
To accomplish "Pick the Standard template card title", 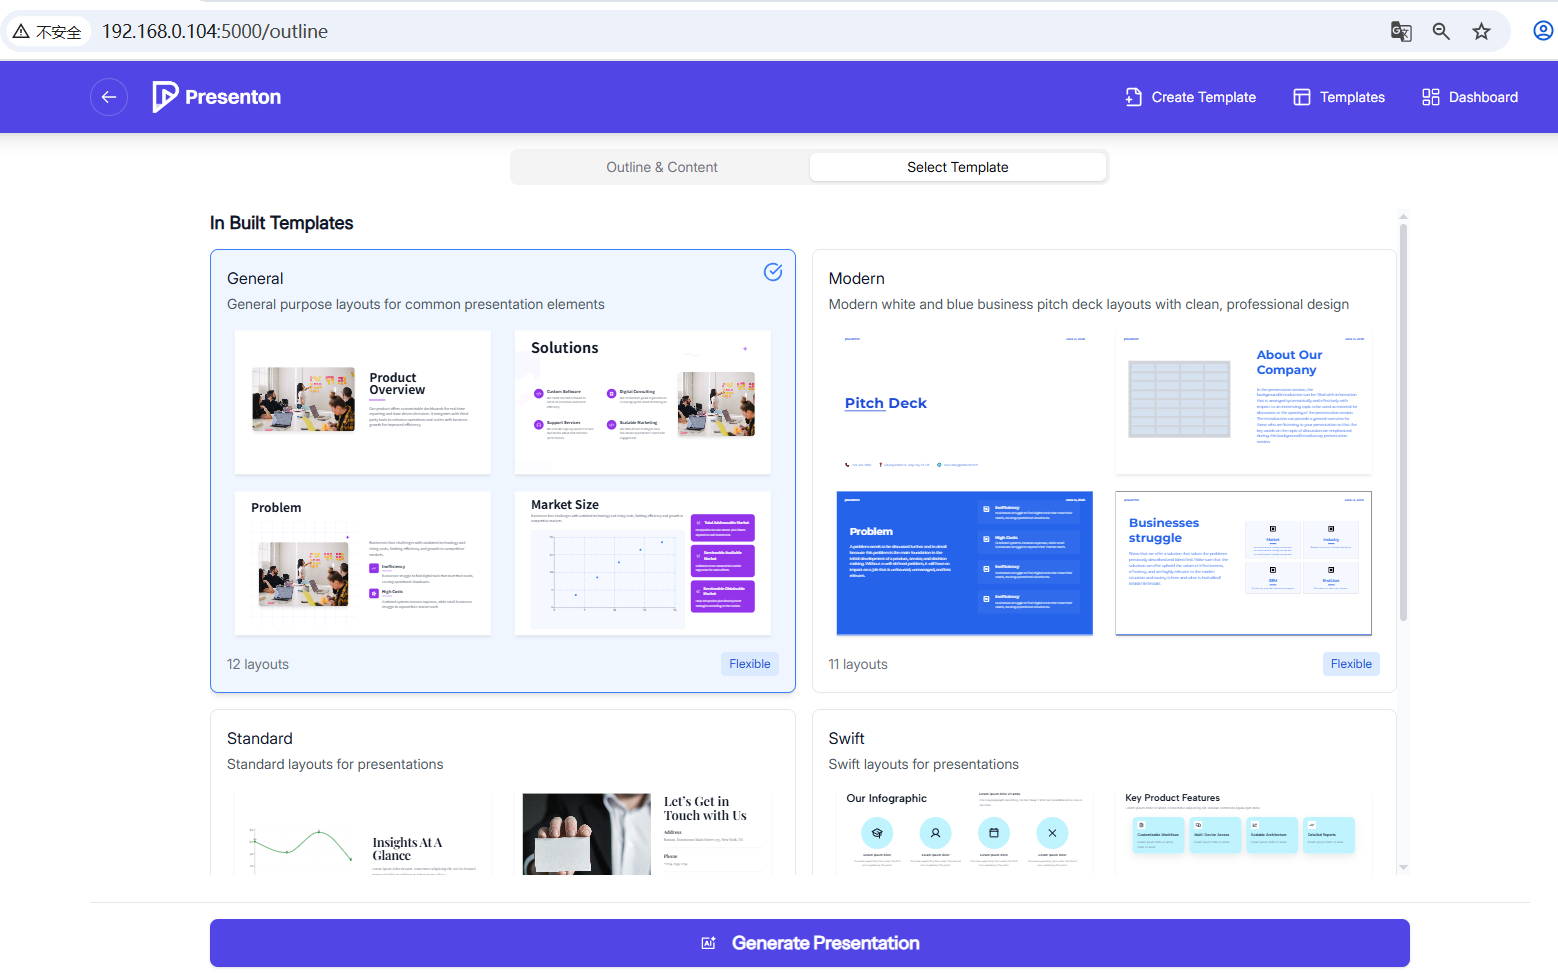I will click(x=260, y=739).
